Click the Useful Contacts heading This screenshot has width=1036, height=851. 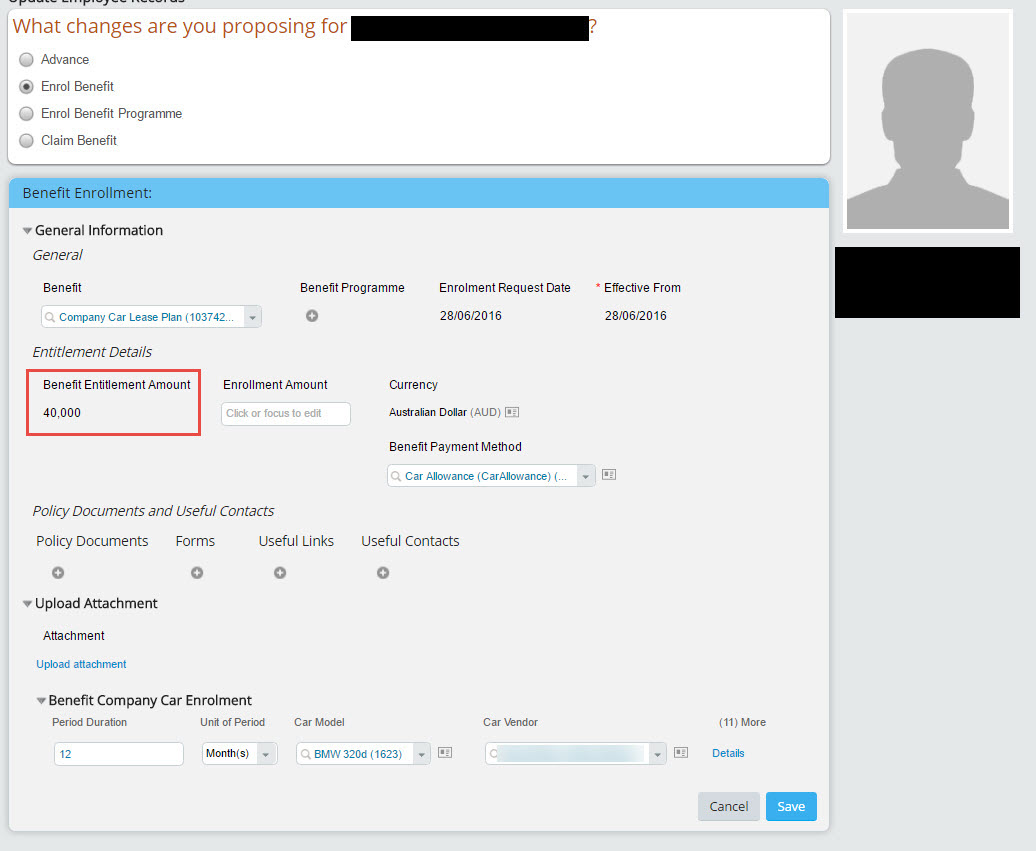(x=410, y=541)
